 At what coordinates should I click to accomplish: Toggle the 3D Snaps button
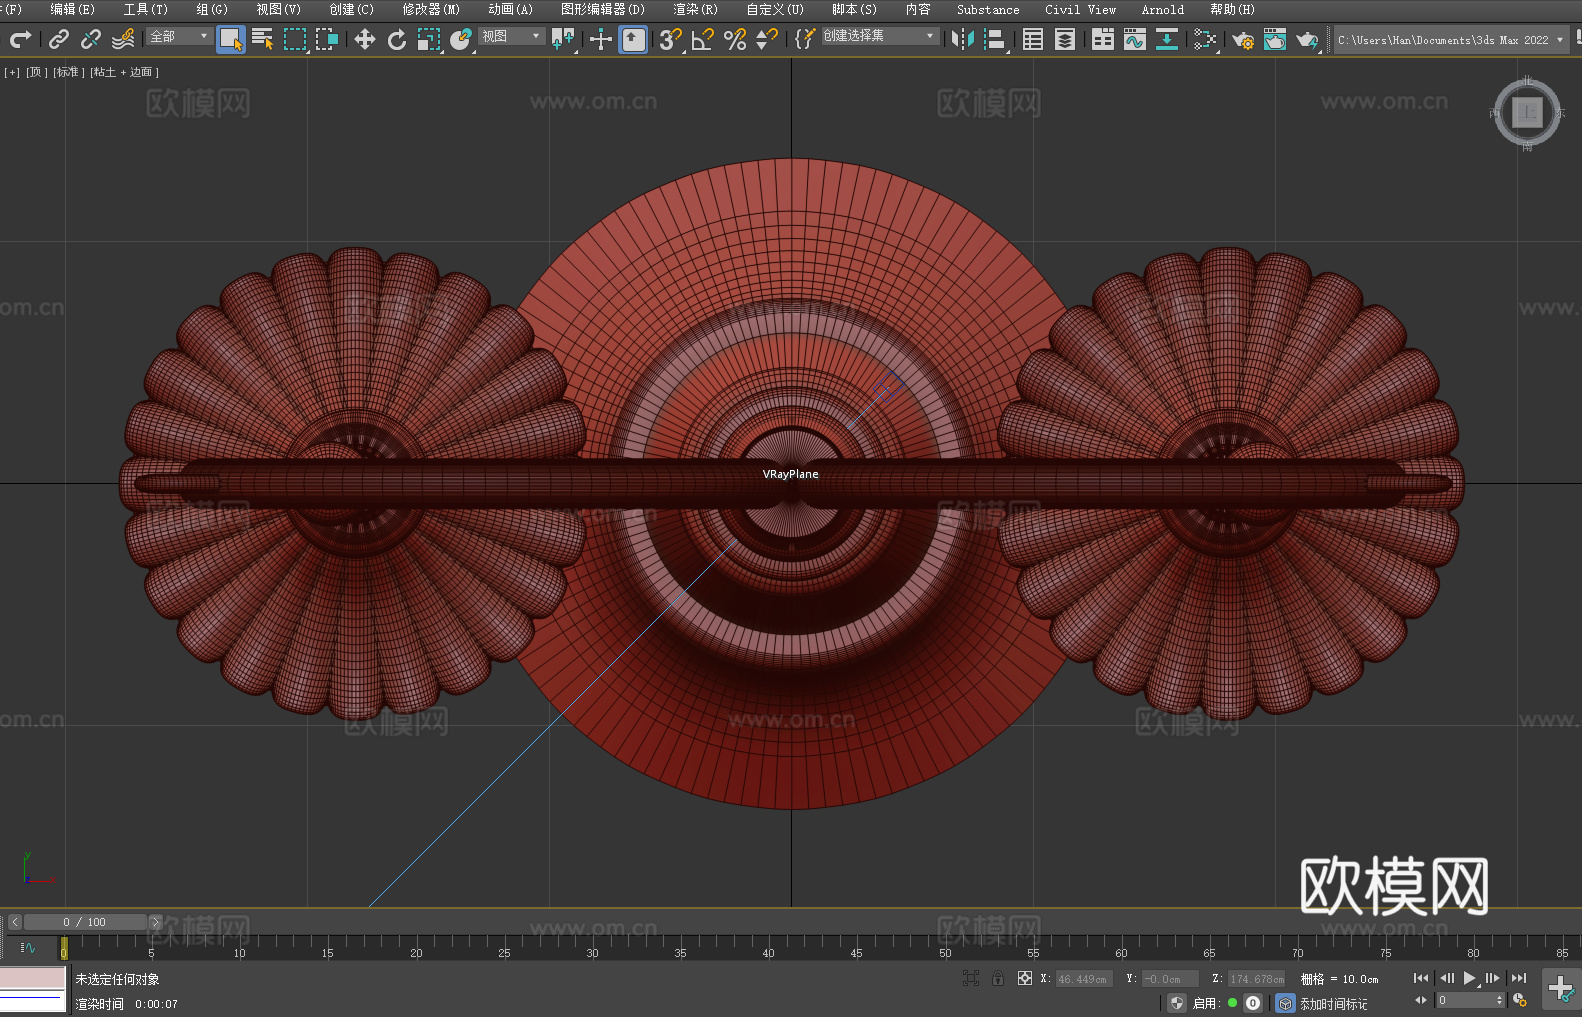click(670, 40)
